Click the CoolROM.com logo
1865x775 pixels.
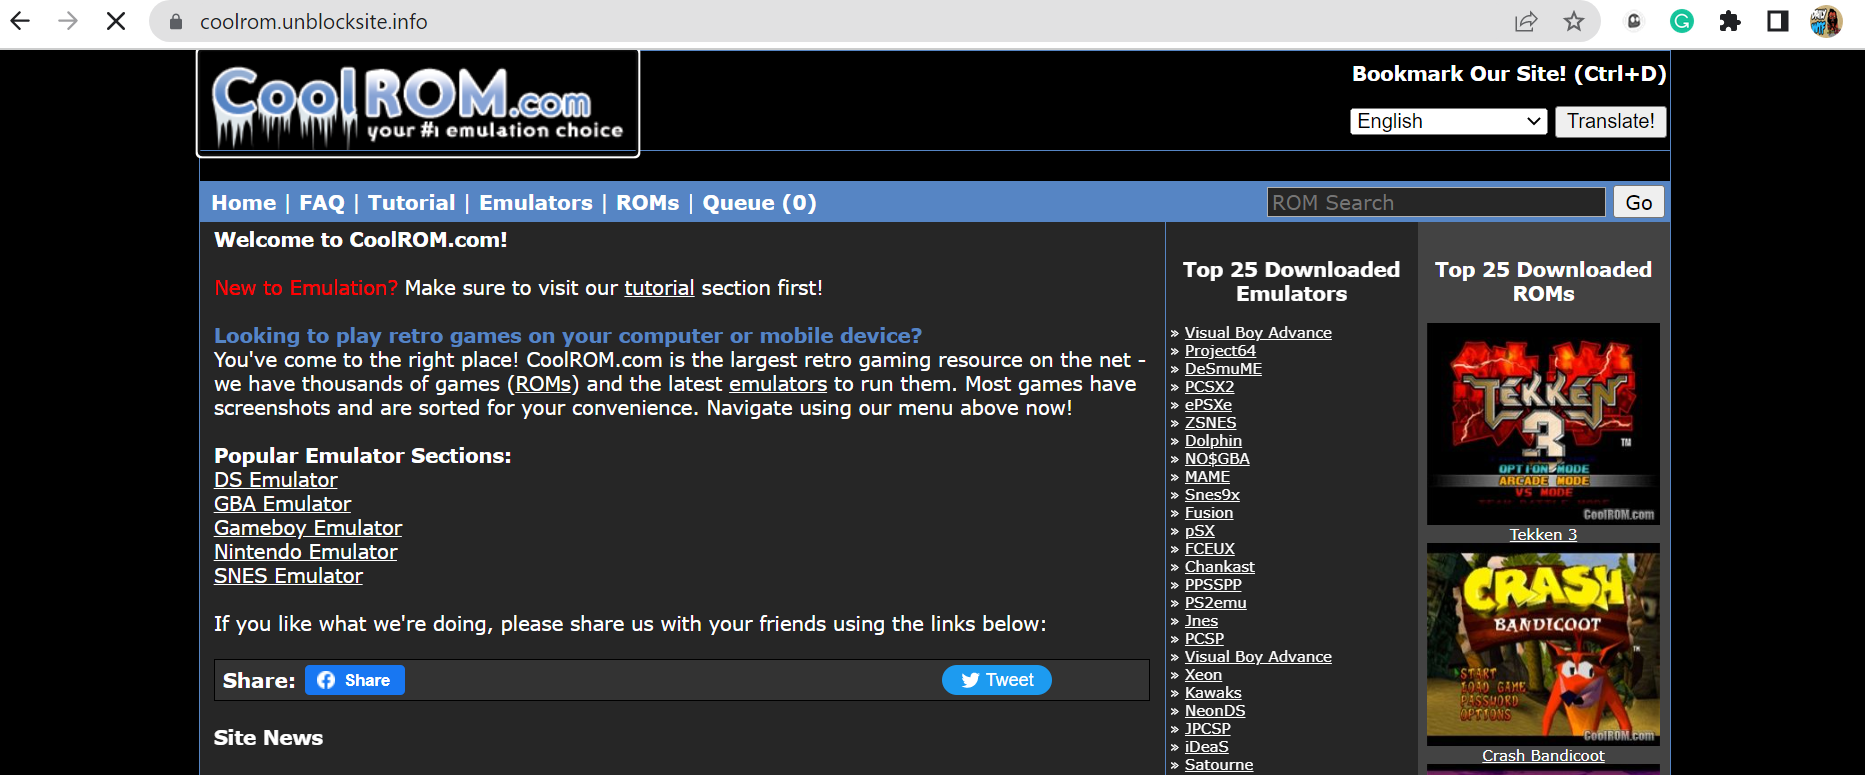click(x=418, y=104)
